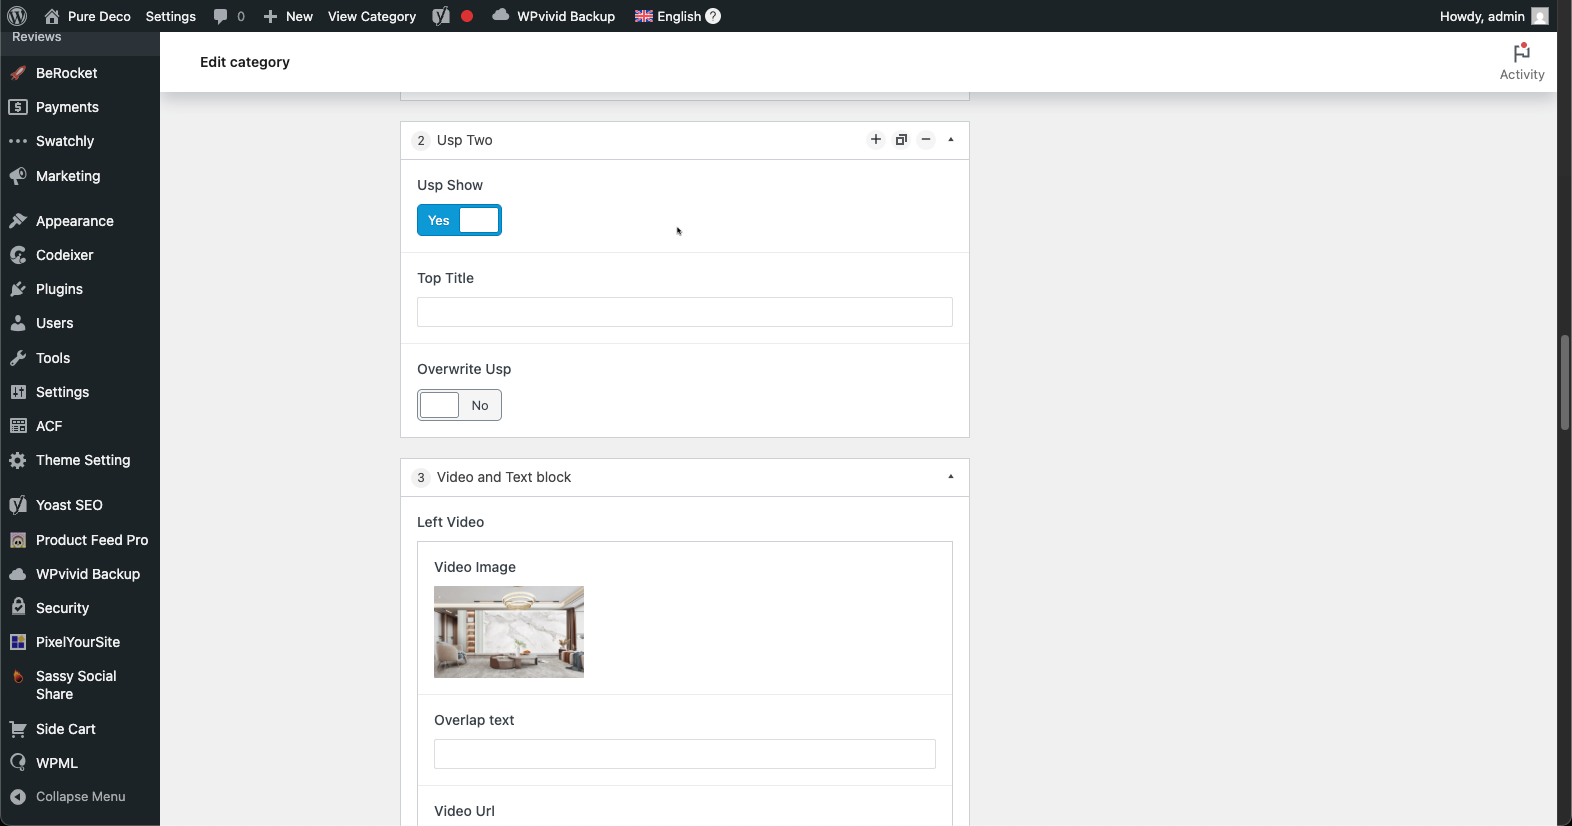Click the View Category link

[372, 16]
